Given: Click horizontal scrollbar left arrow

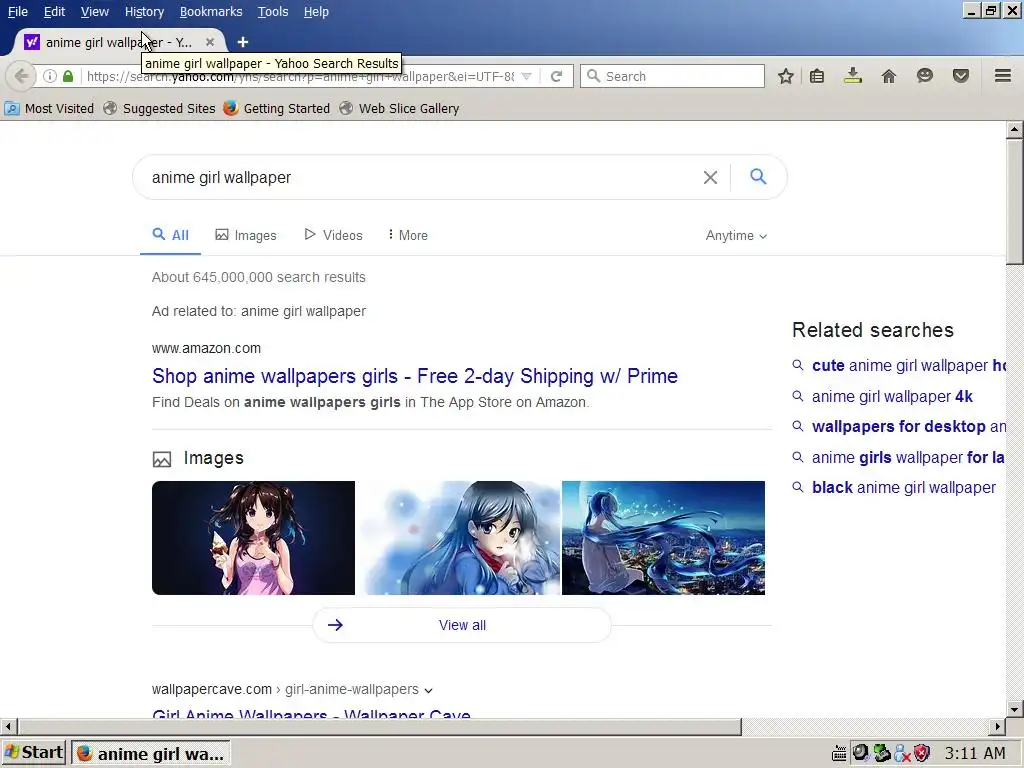Looking at the screenshot, I should [x=8, y=726].
